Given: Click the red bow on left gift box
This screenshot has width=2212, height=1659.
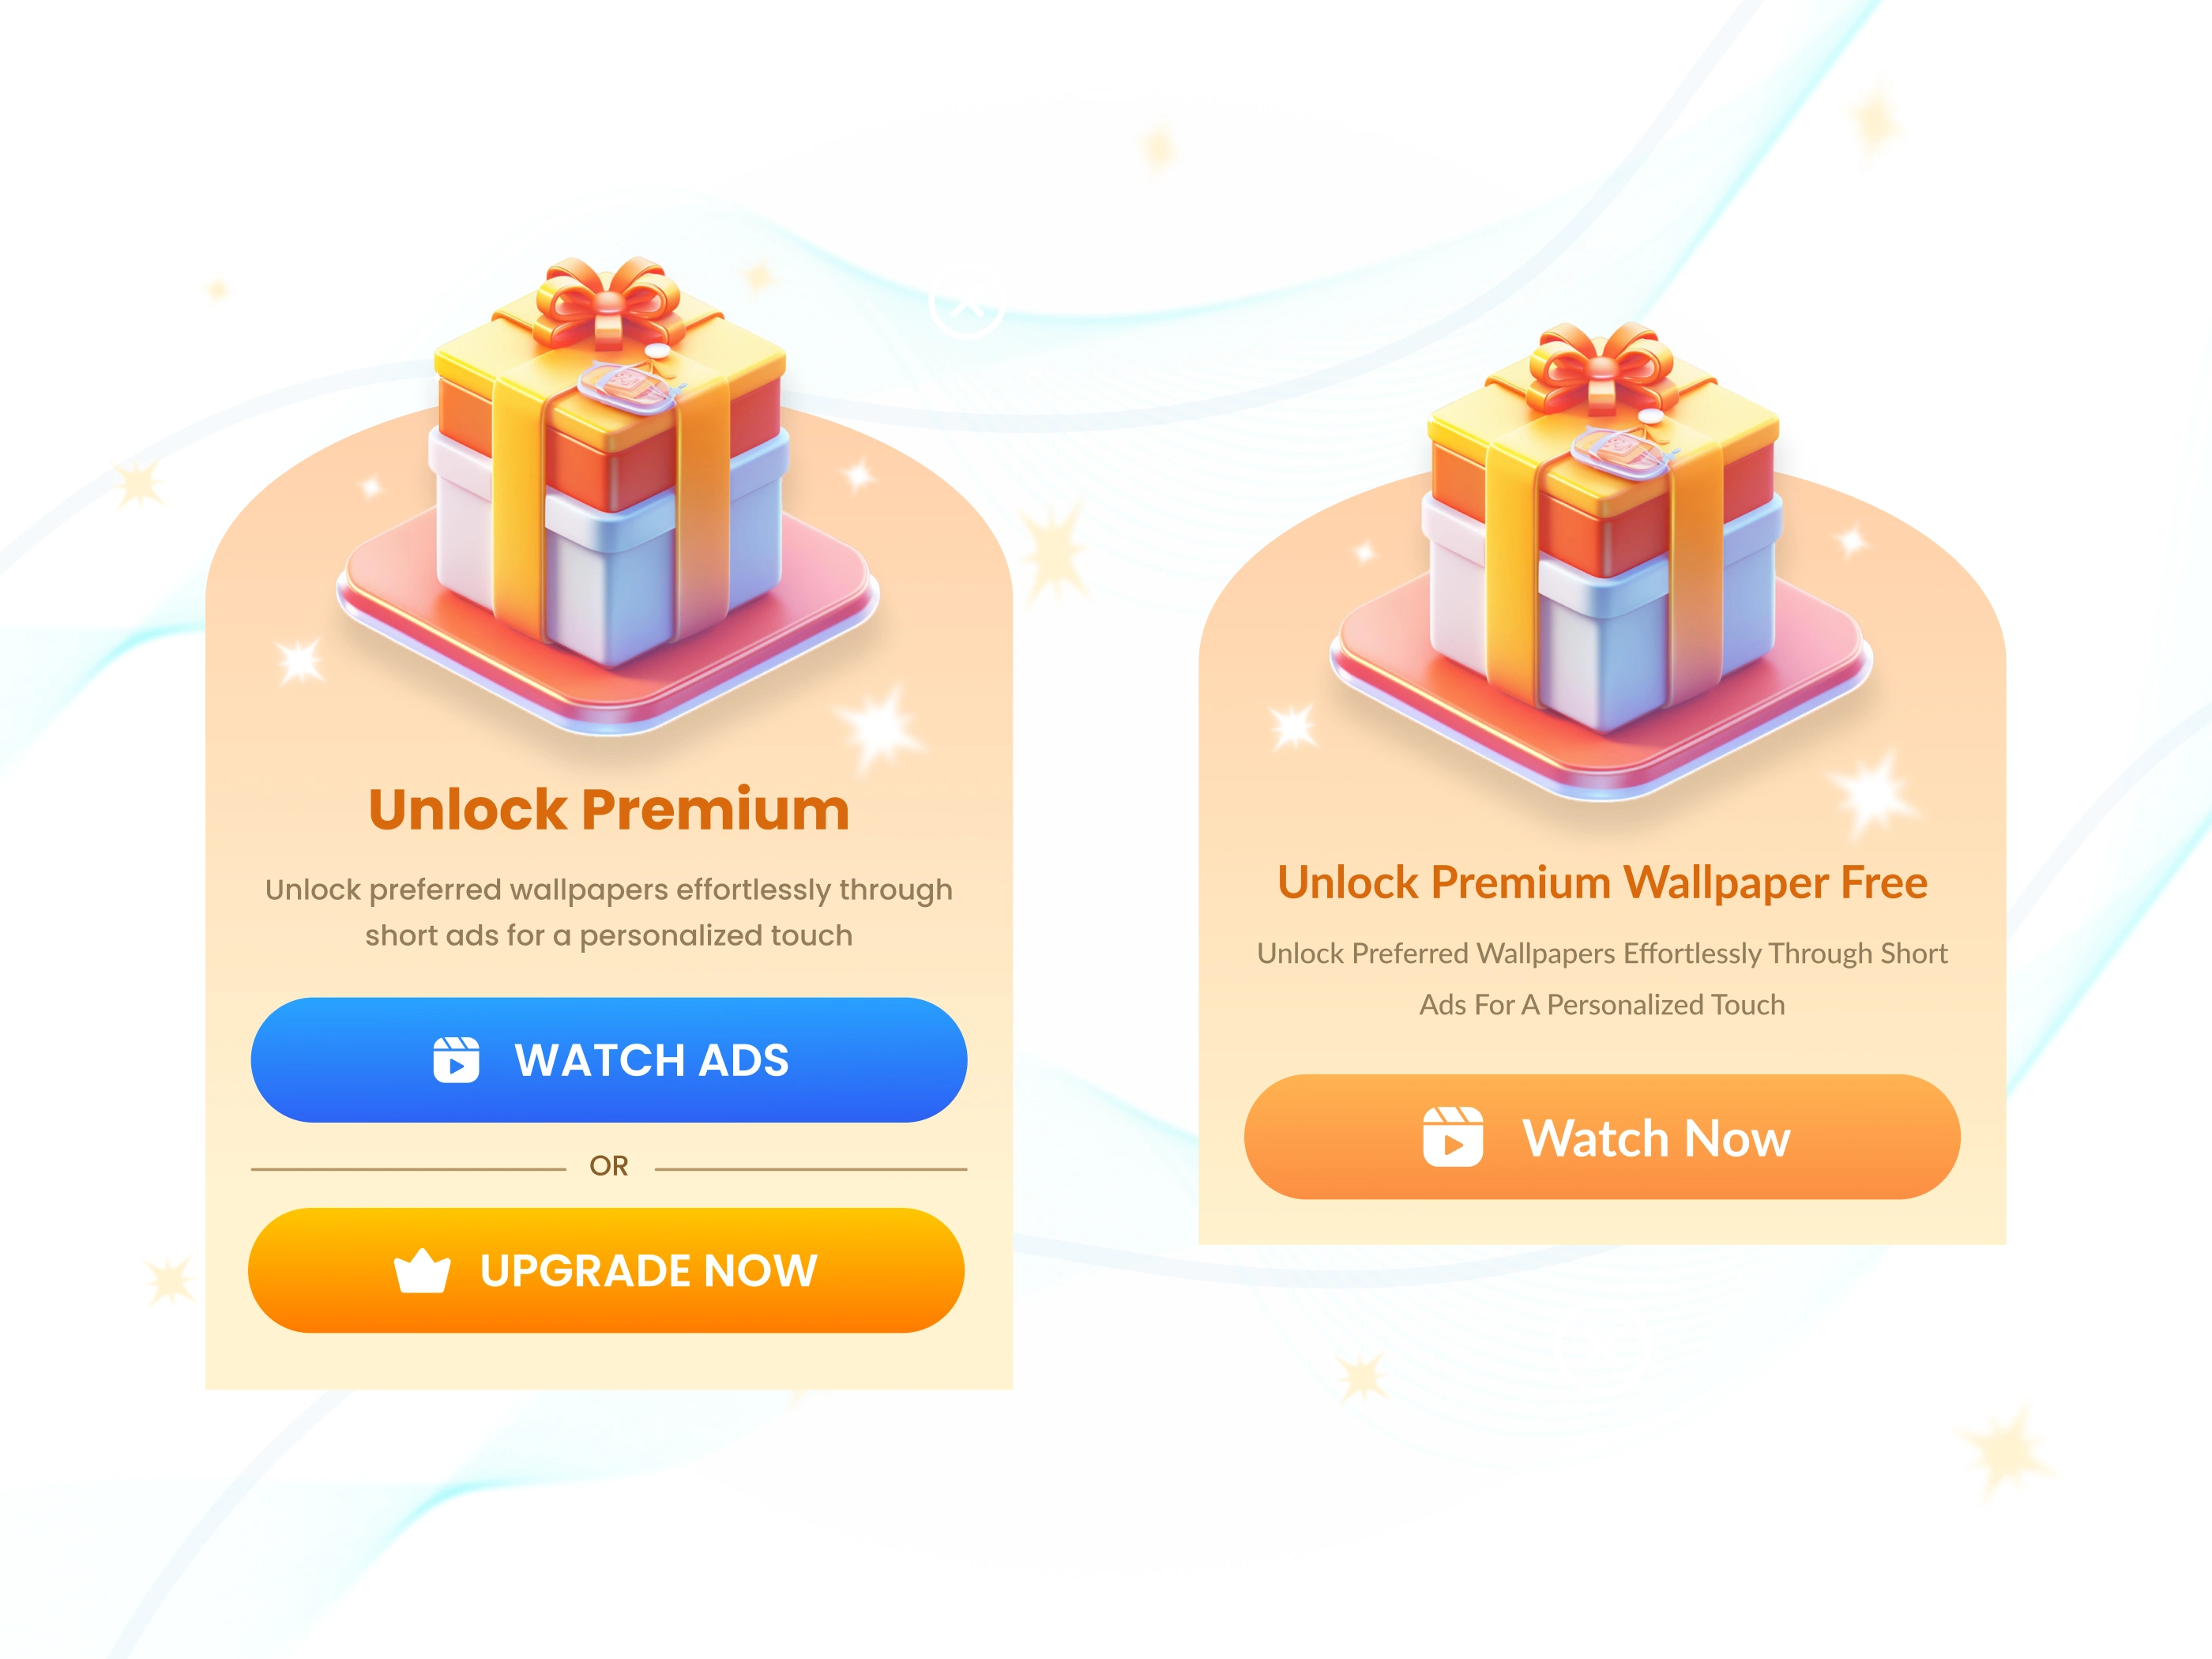Looking at the screenshot, I should click(x=607, y=300).
